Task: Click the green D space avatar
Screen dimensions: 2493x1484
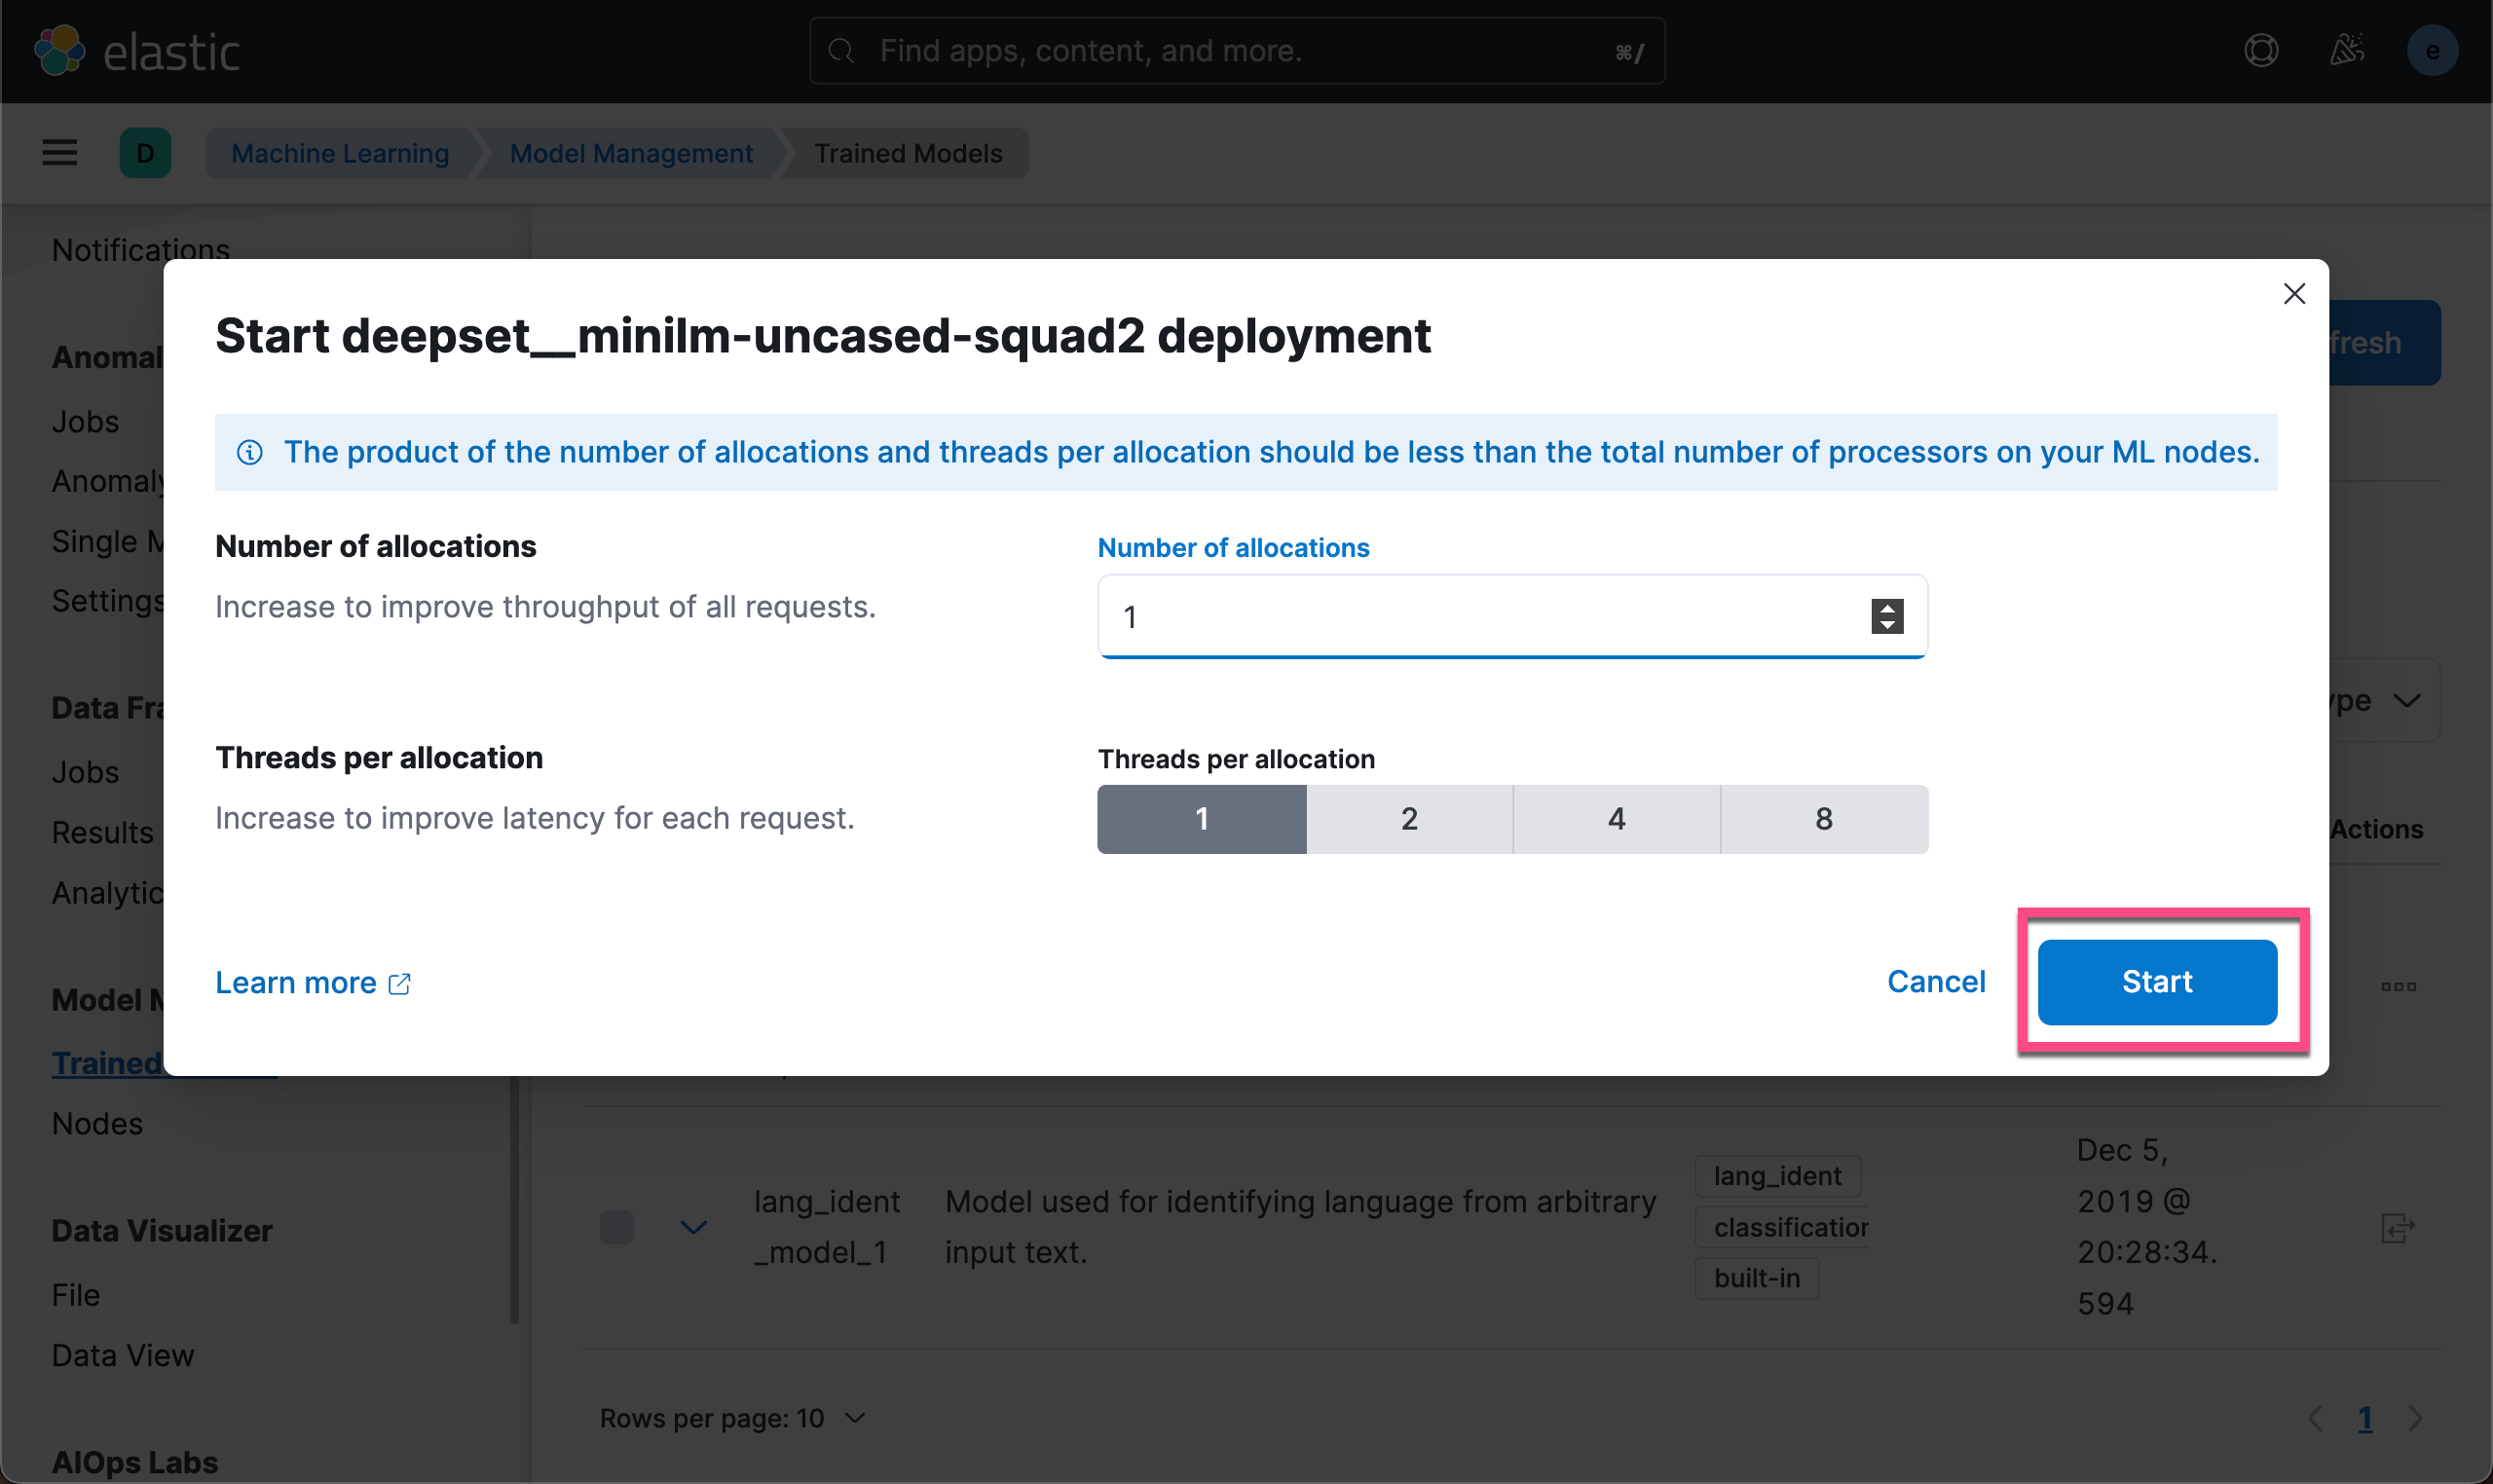Action: click(145, 153)
